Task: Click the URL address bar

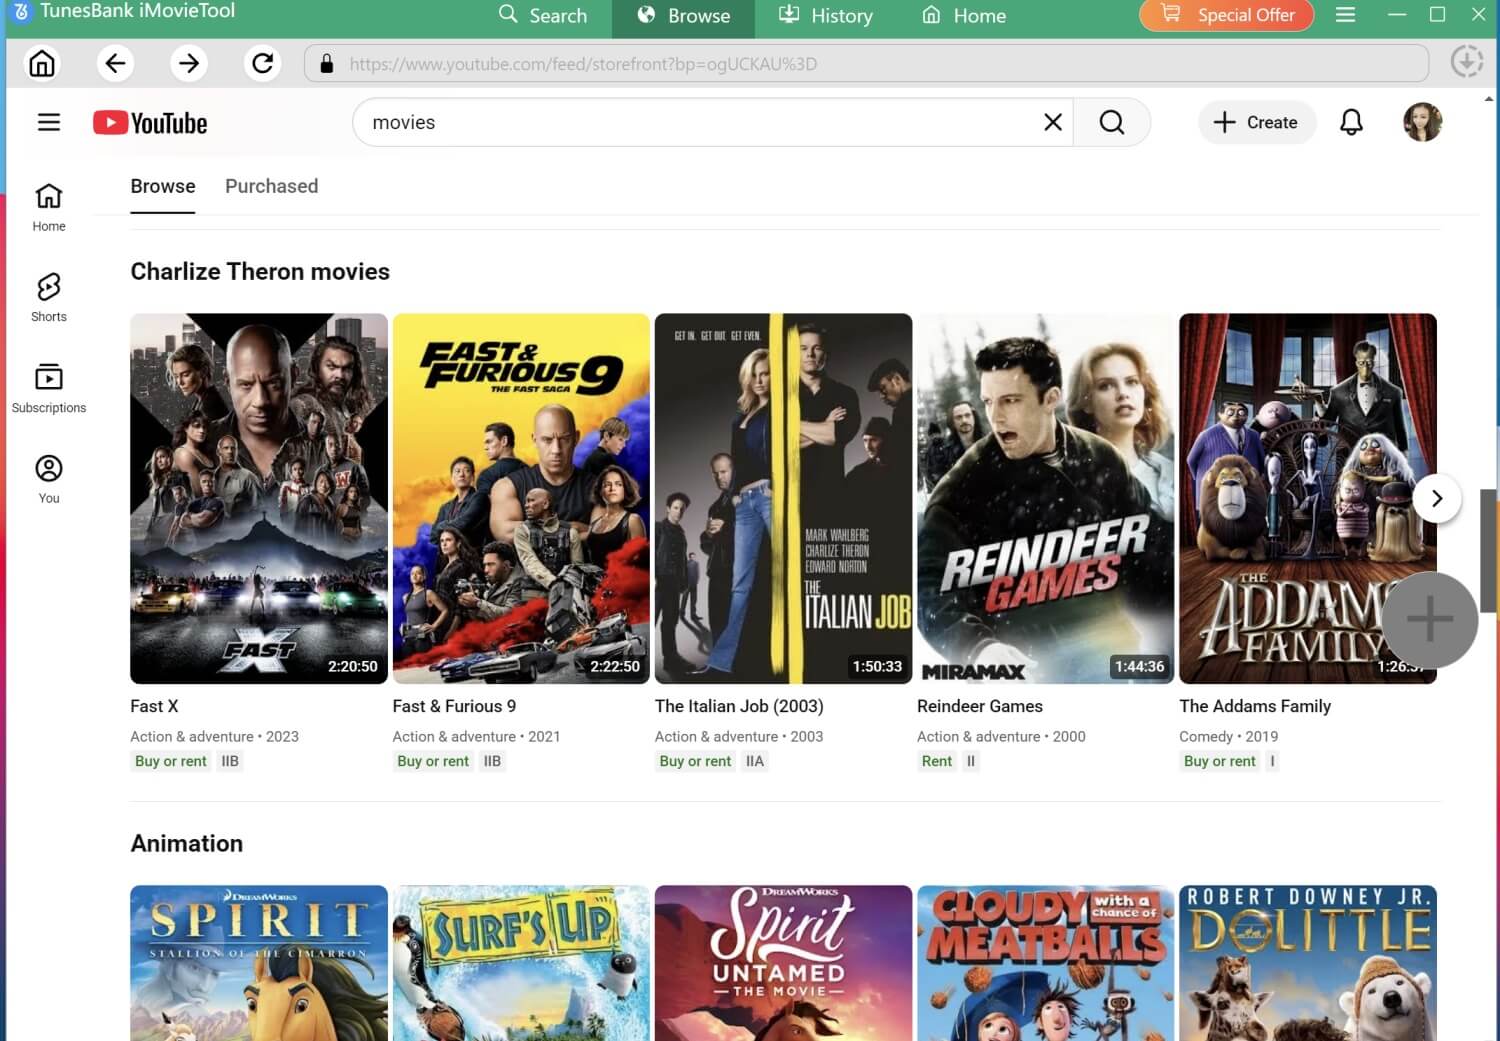Action: 866,64
